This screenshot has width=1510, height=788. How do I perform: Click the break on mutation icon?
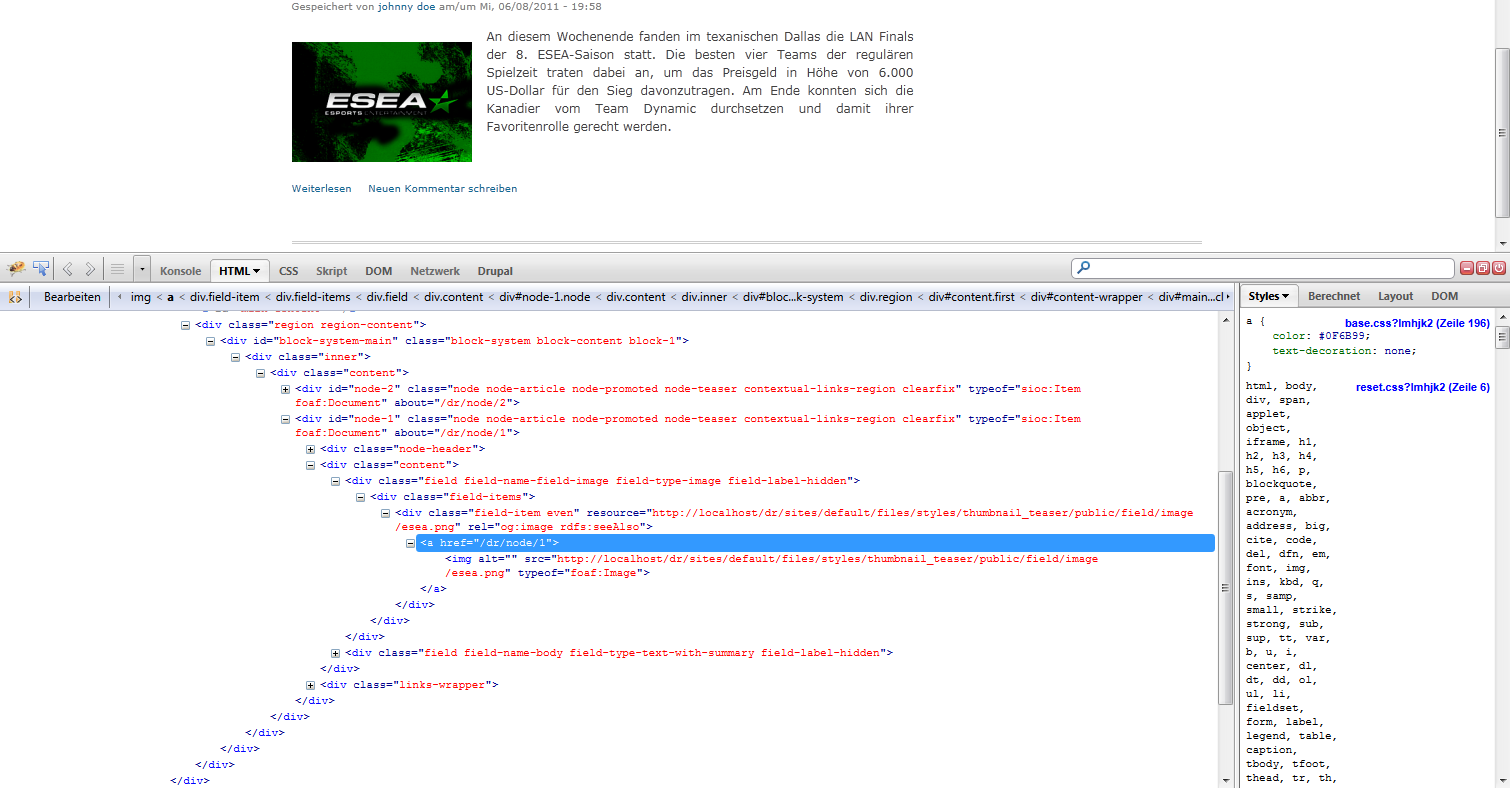pyautogui.click(x=15, y=297)
